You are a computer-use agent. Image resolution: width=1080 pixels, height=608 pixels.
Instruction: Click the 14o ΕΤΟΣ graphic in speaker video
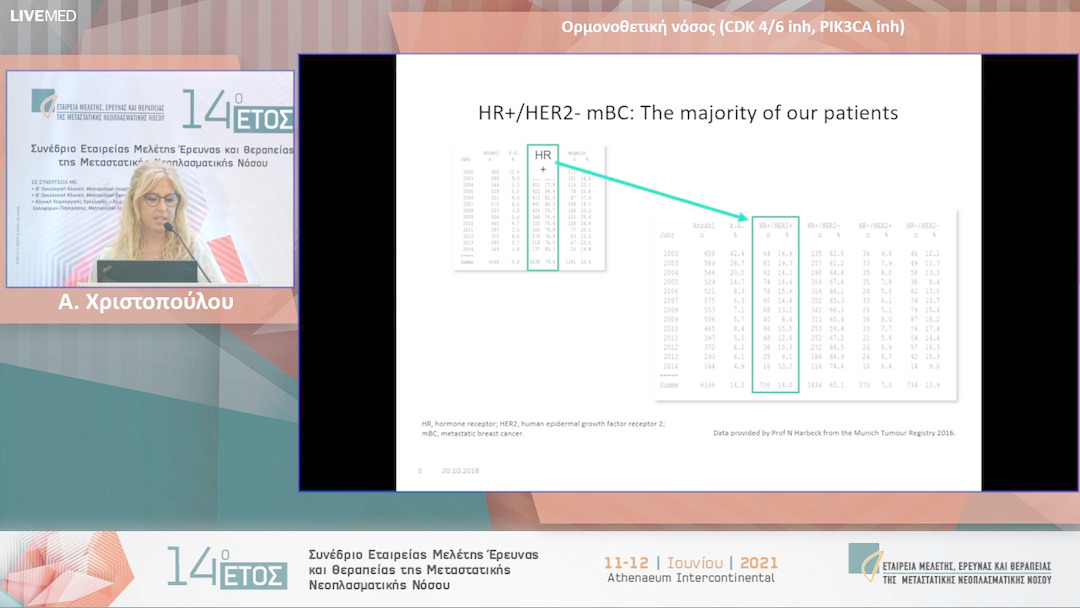[x=236, y=111]
